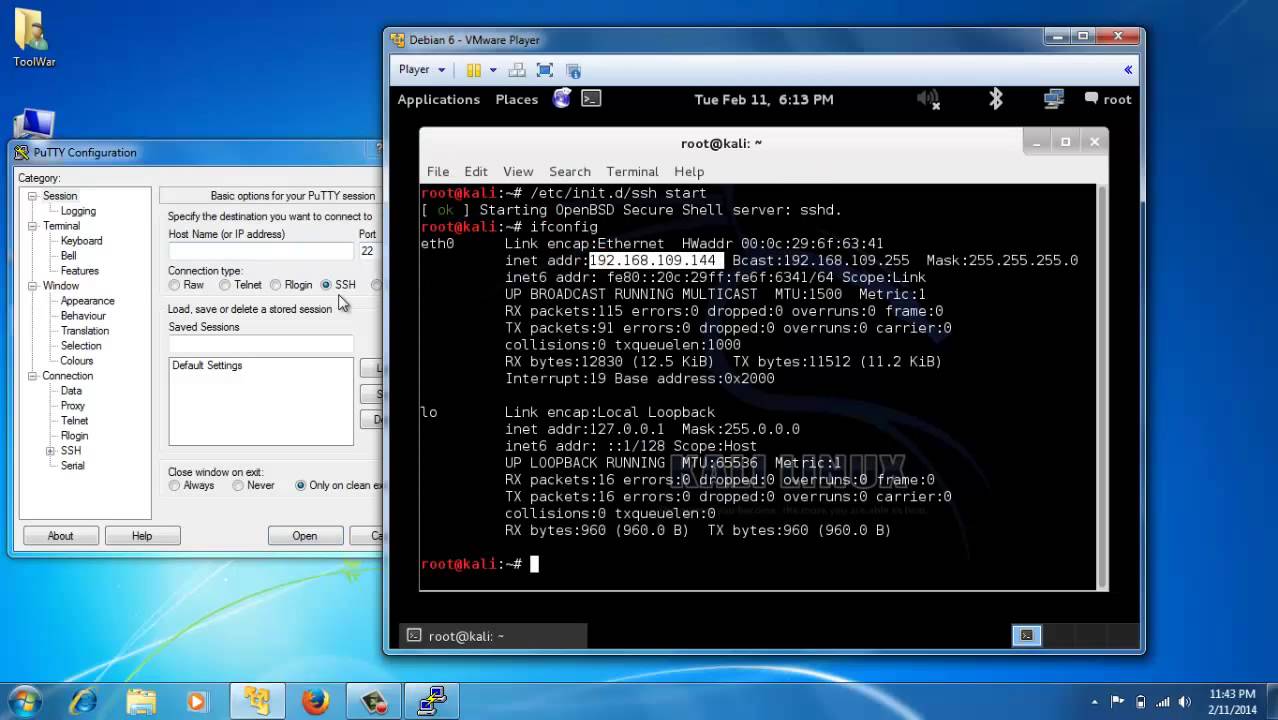Screen dimensions: 1278x720
Task: Click the muted volume icon in Kali panel
Action: pos(928,99)
